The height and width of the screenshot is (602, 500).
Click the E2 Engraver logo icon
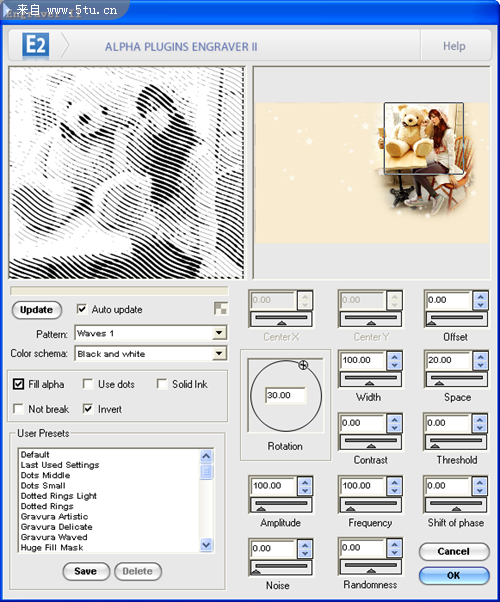pyautogui.click(x=35, y=46)
